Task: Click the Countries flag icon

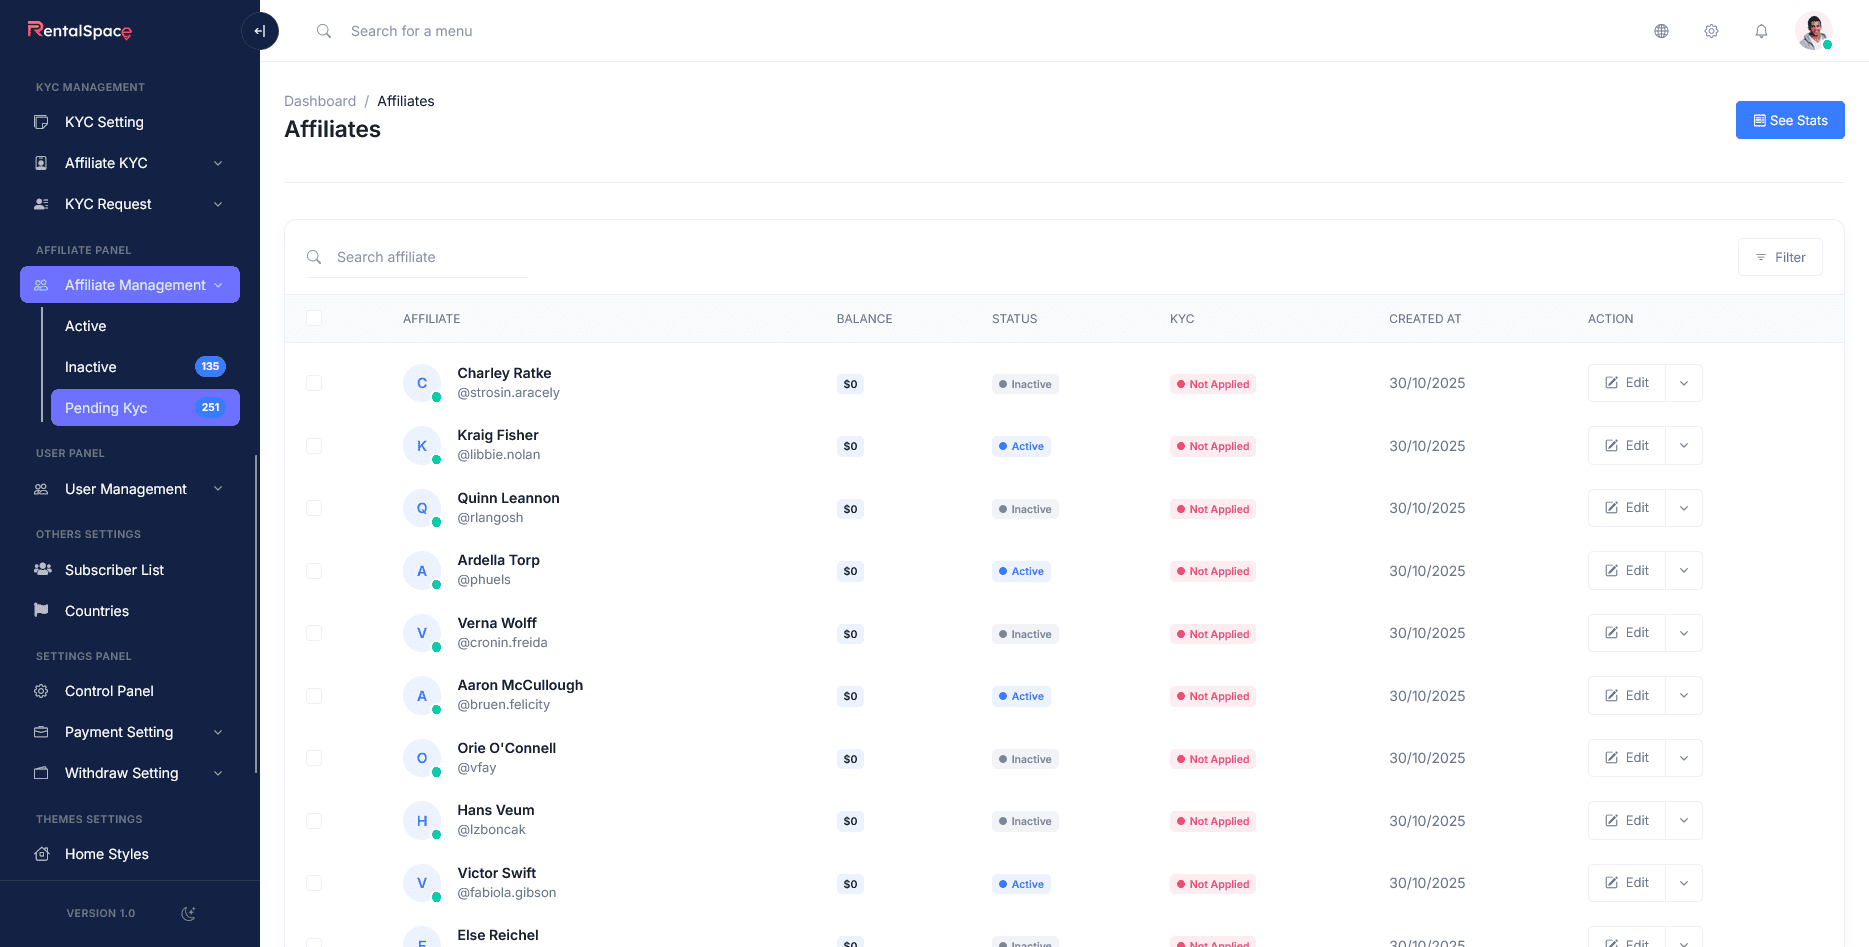Action: pyautogui.click(x=41, y=610)
